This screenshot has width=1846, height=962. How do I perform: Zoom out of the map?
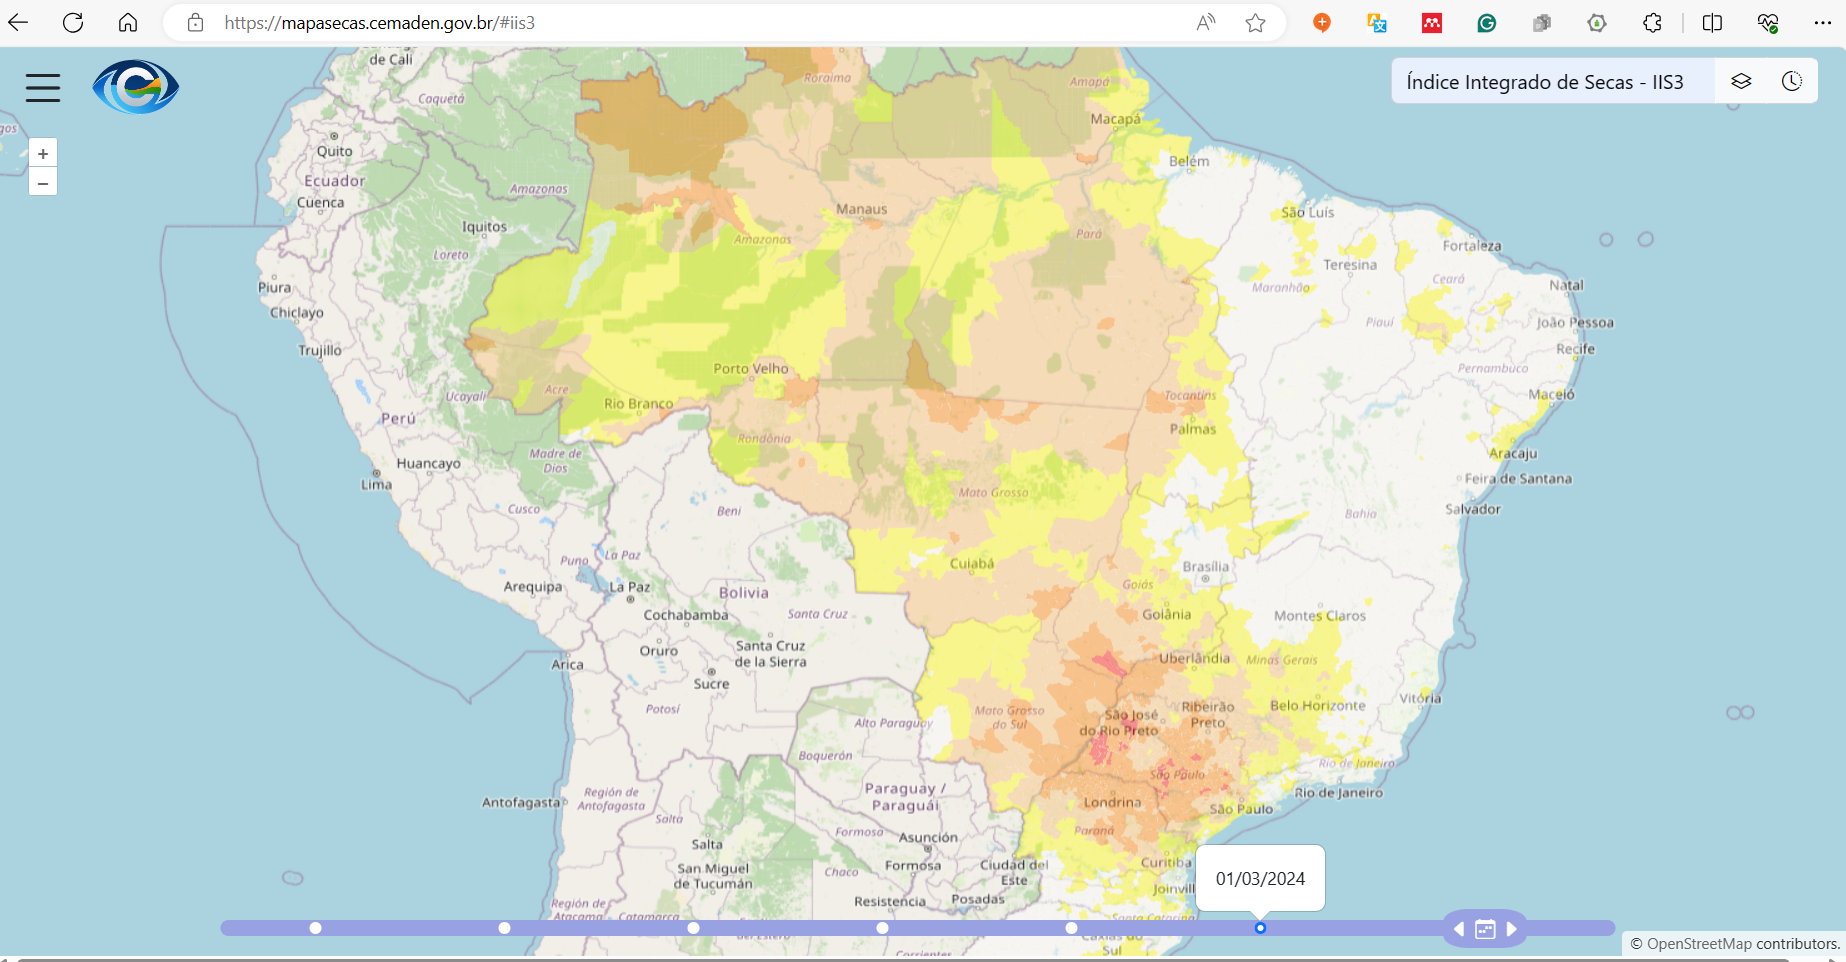(43, 183)
